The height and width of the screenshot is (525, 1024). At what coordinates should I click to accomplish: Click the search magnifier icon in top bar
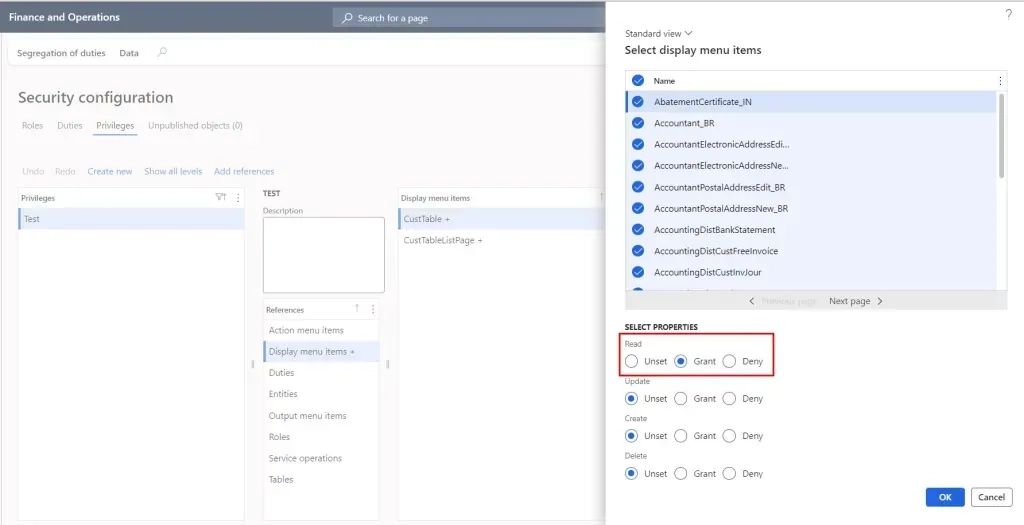tap(347, 18)
